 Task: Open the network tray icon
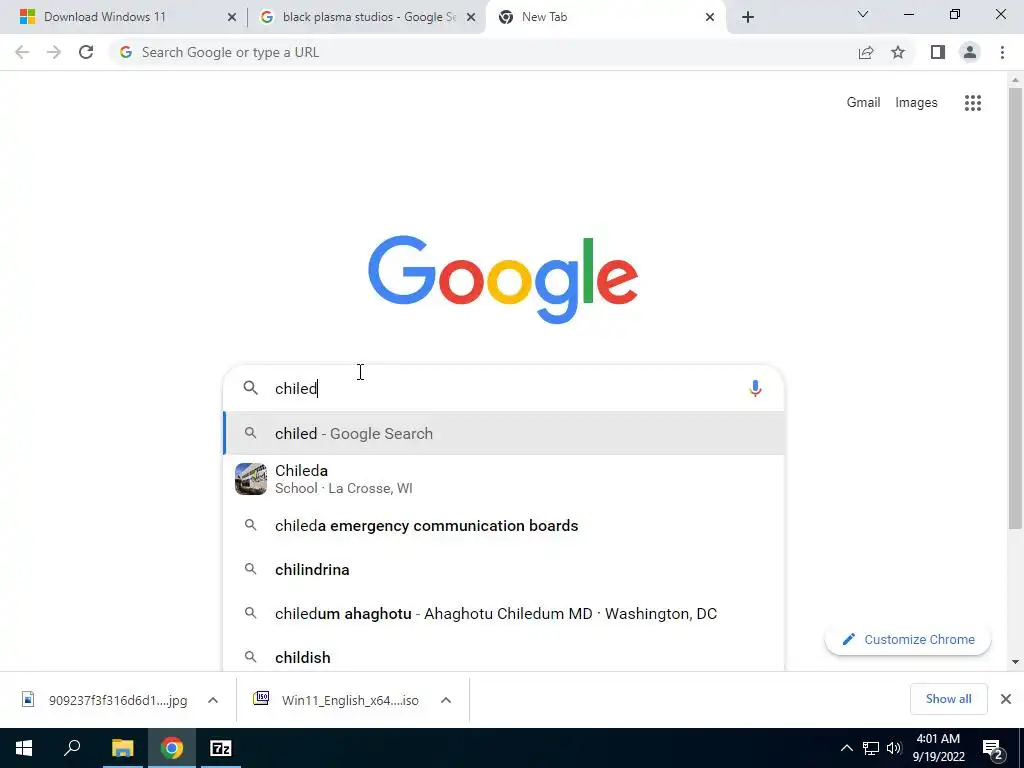click(871, 748)
